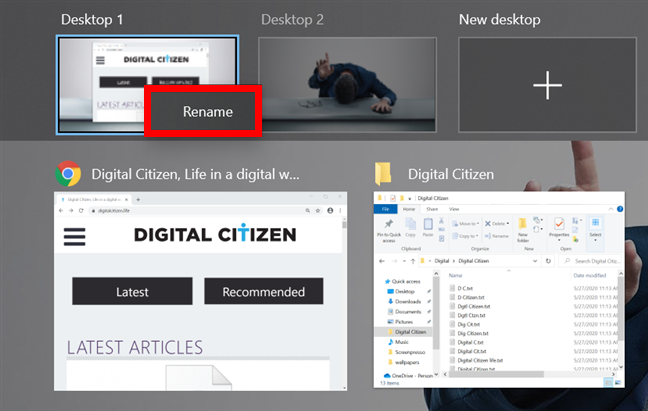This screenshot has width=648, height=411.
Task: Open Chrome's three-dot menu
Action: pyautogui.click(x=340, y=211)
